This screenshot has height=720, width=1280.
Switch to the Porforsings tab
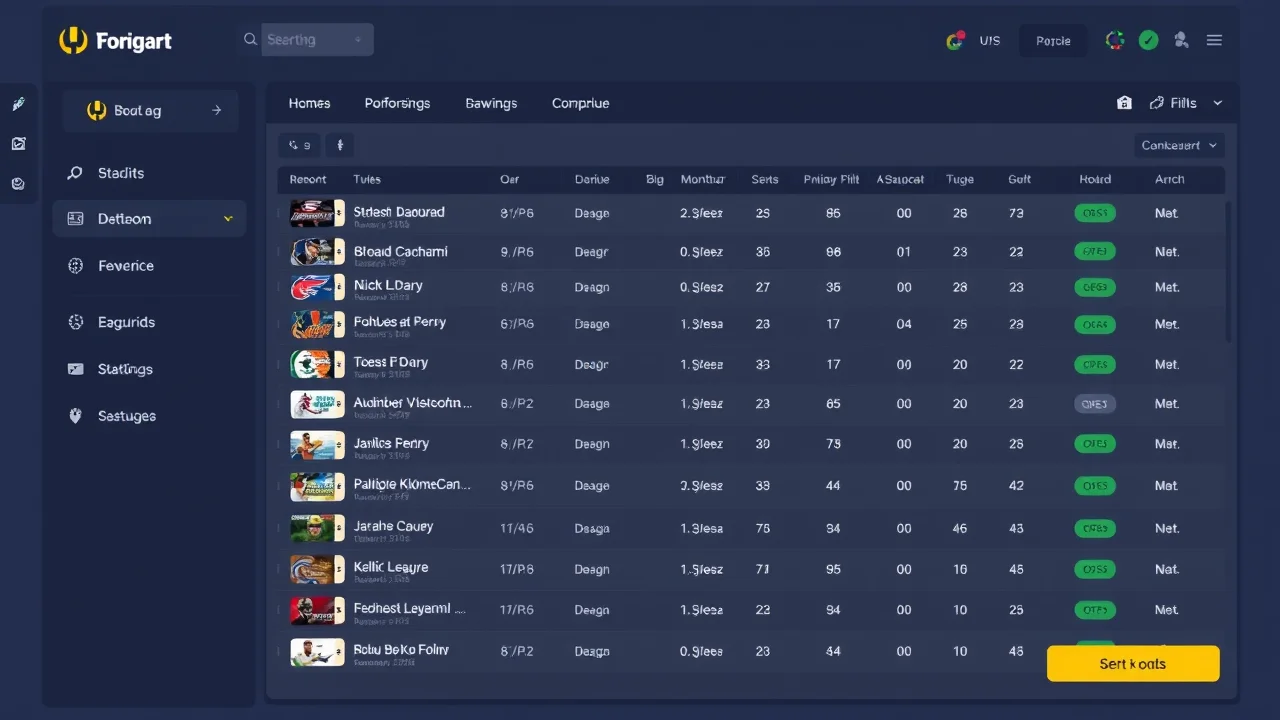pos(397,103)
